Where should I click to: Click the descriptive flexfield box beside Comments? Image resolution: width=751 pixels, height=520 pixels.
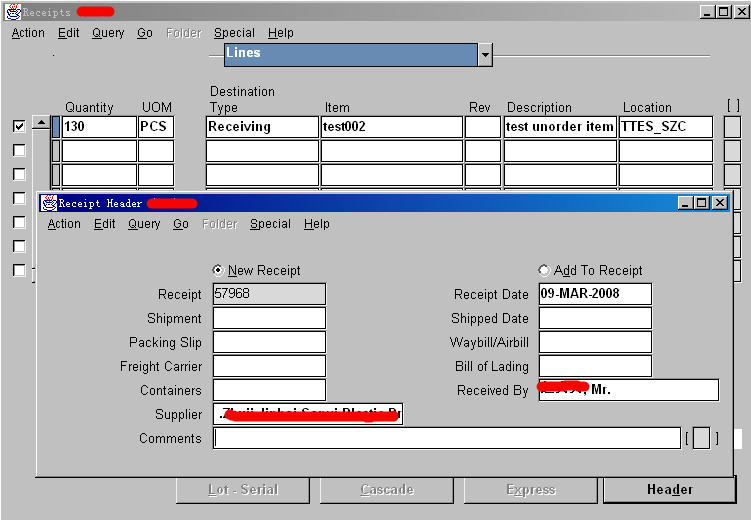tap(701, 438)
